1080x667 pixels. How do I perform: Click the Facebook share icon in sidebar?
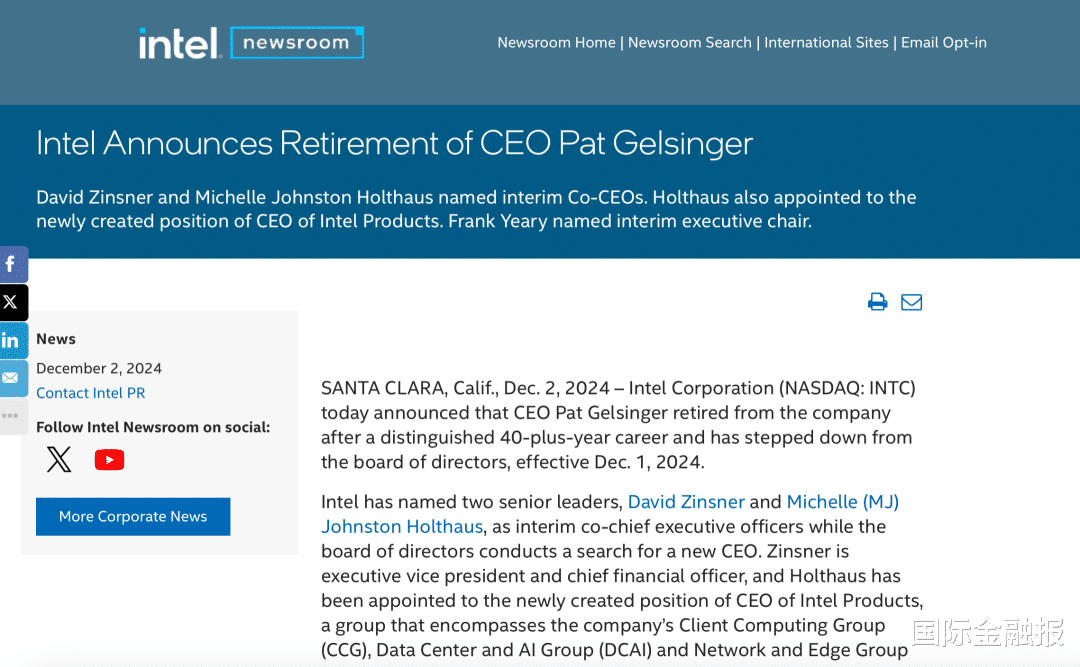tap(12, 265)
